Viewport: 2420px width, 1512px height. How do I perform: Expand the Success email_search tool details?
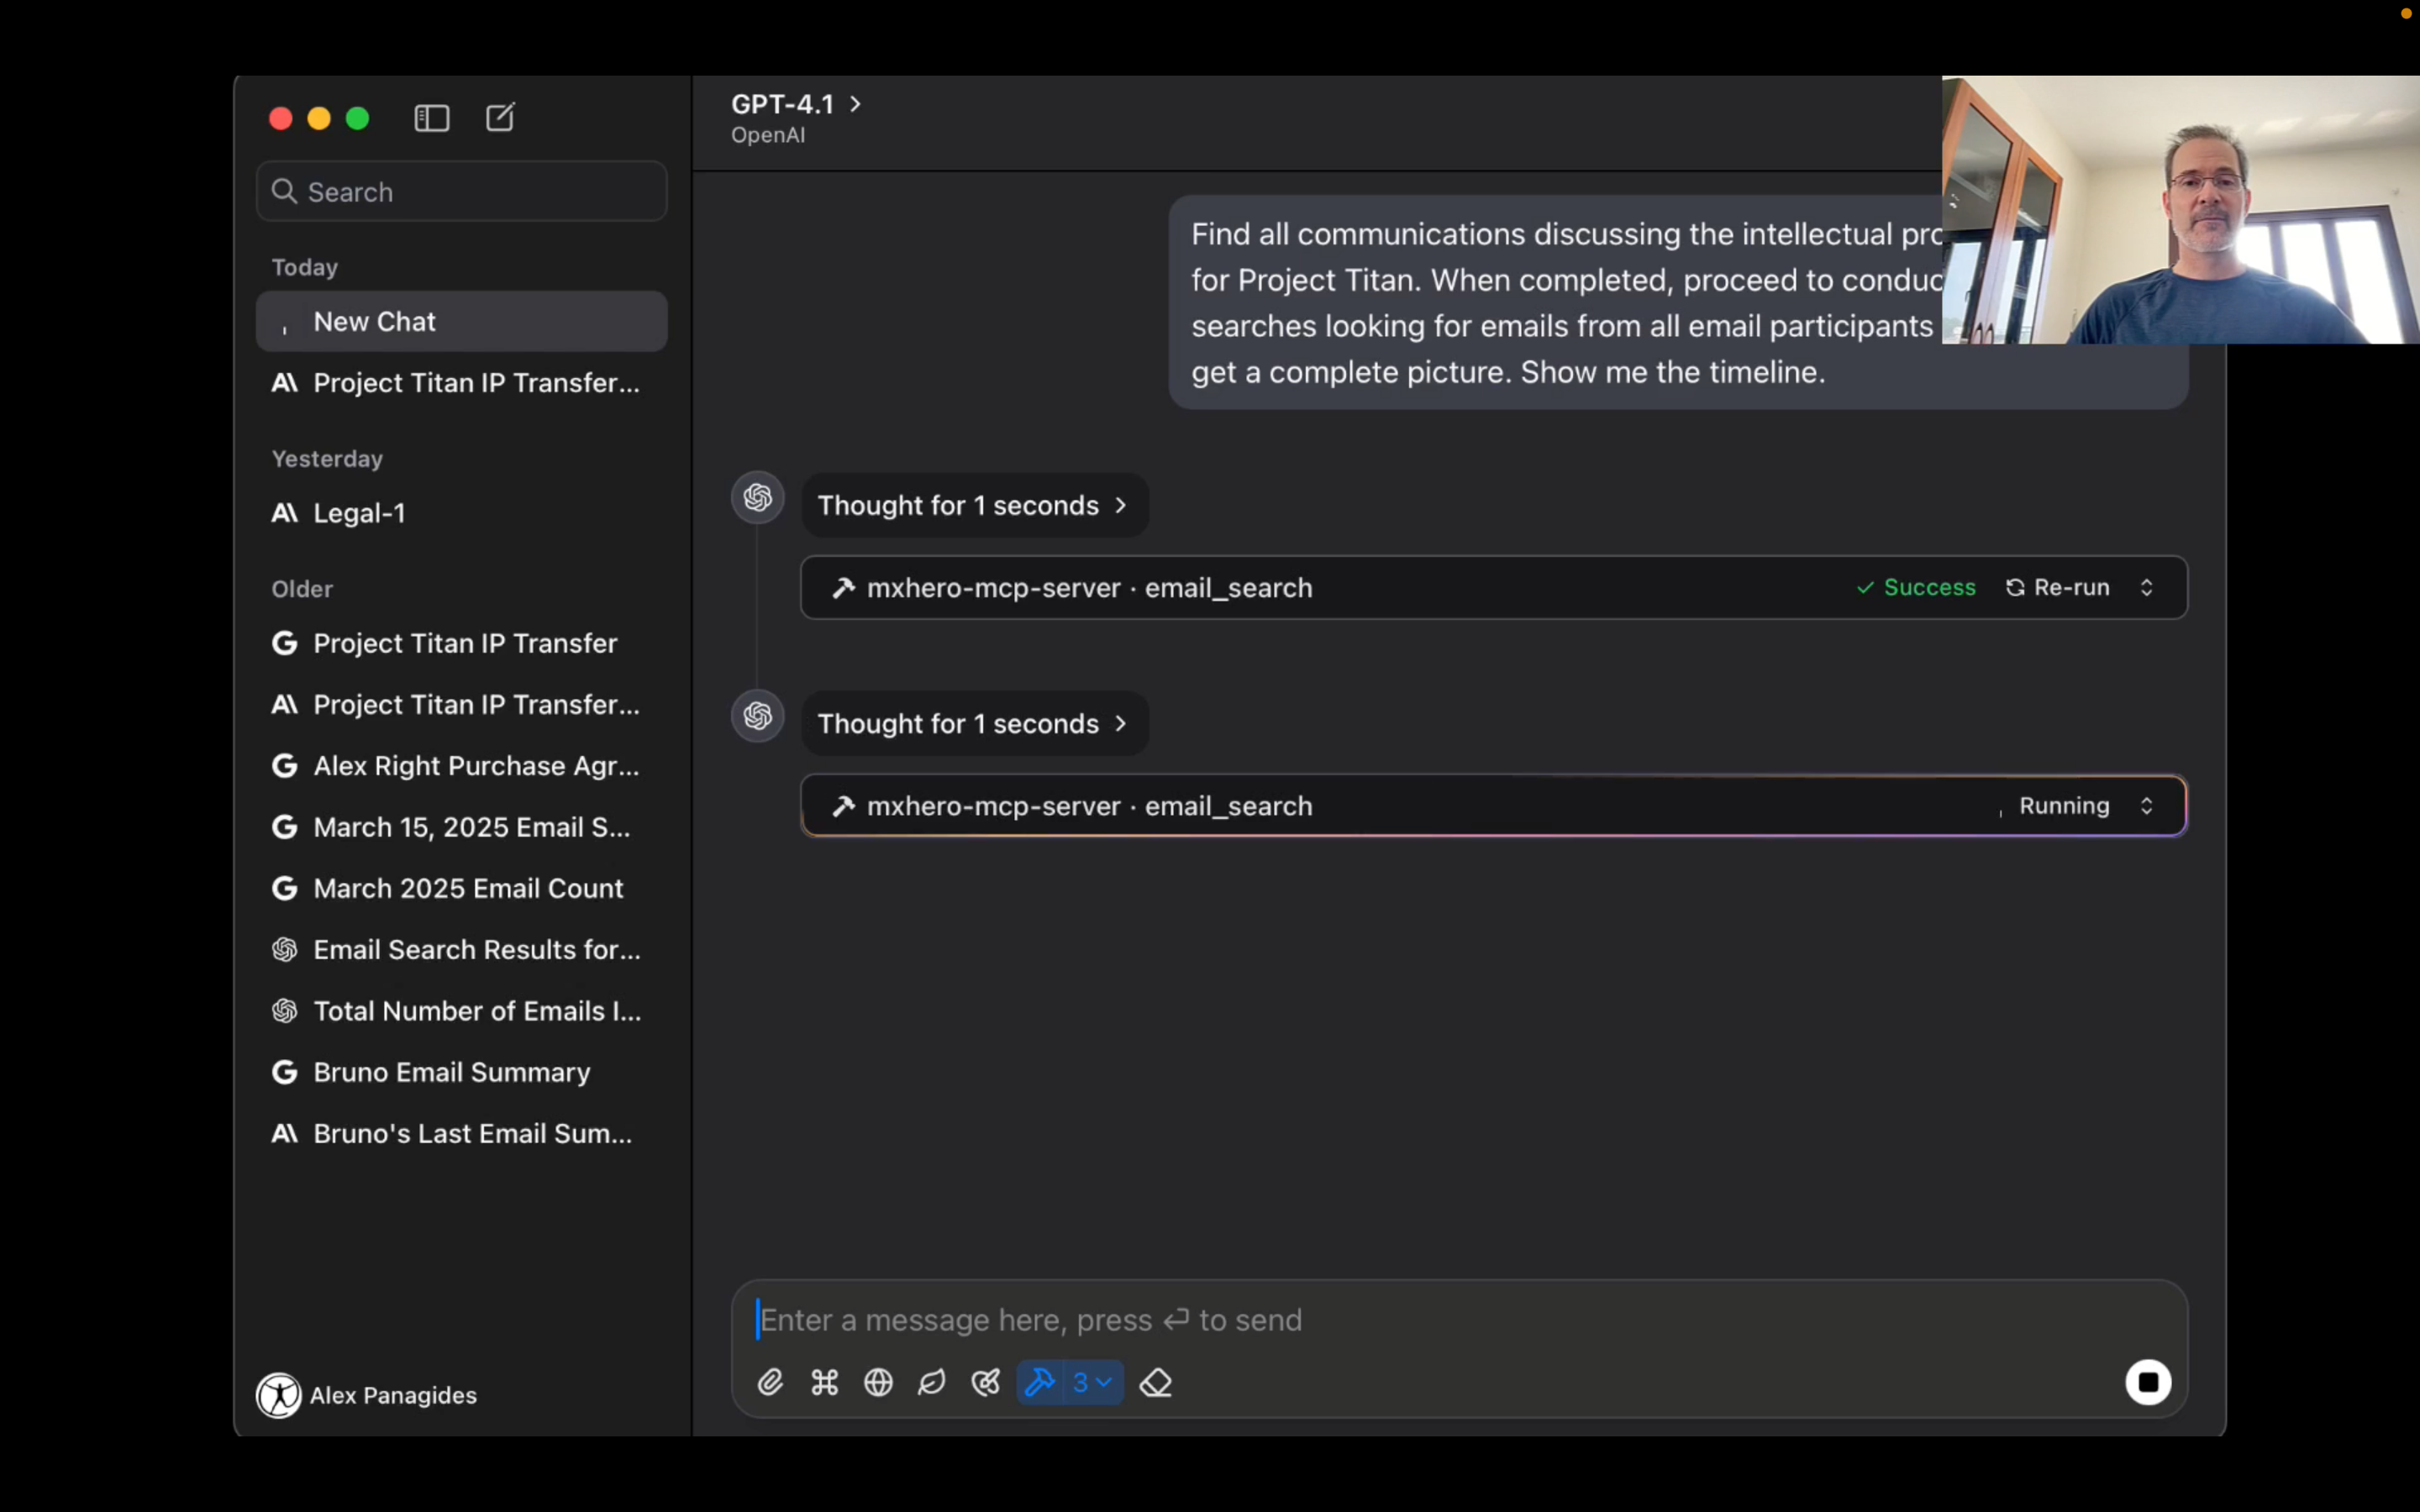coord(2146,587)
